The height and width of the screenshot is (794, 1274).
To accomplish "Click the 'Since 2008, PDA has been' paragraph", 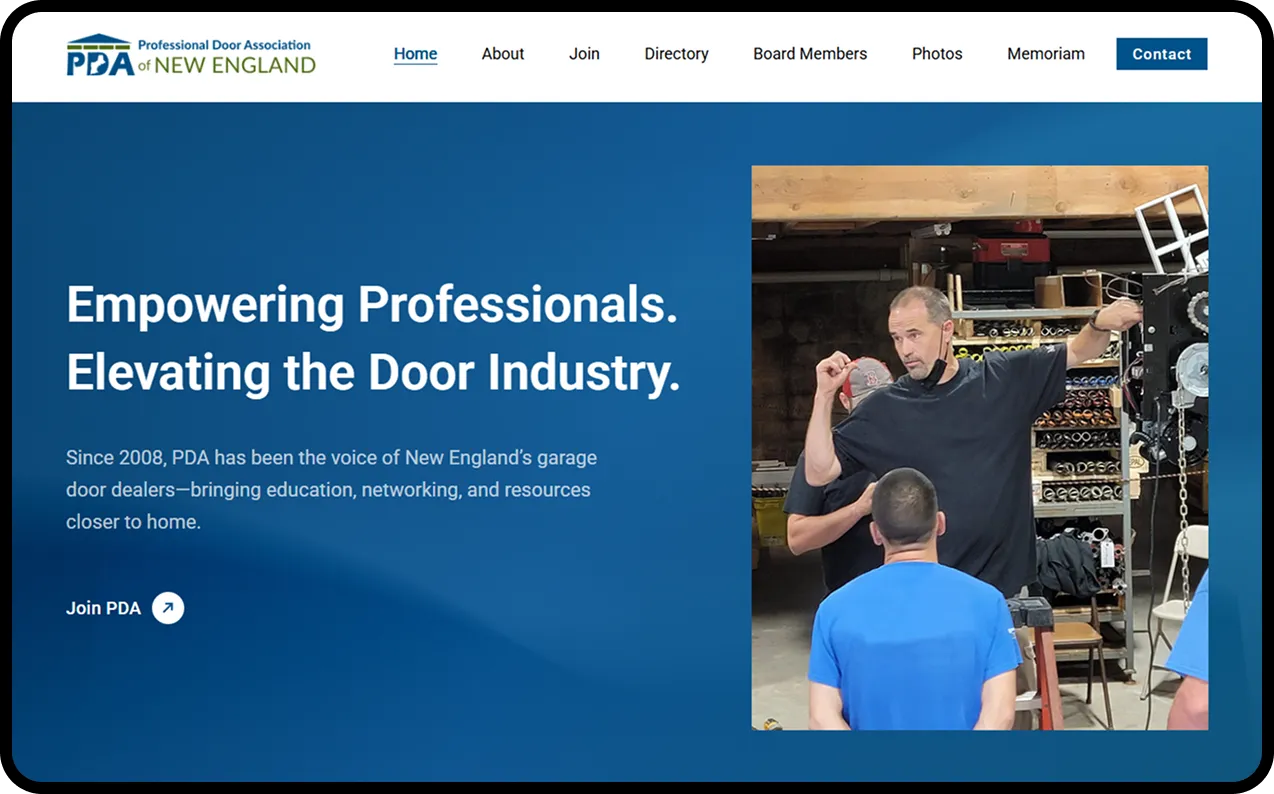I will pos(331,490).
